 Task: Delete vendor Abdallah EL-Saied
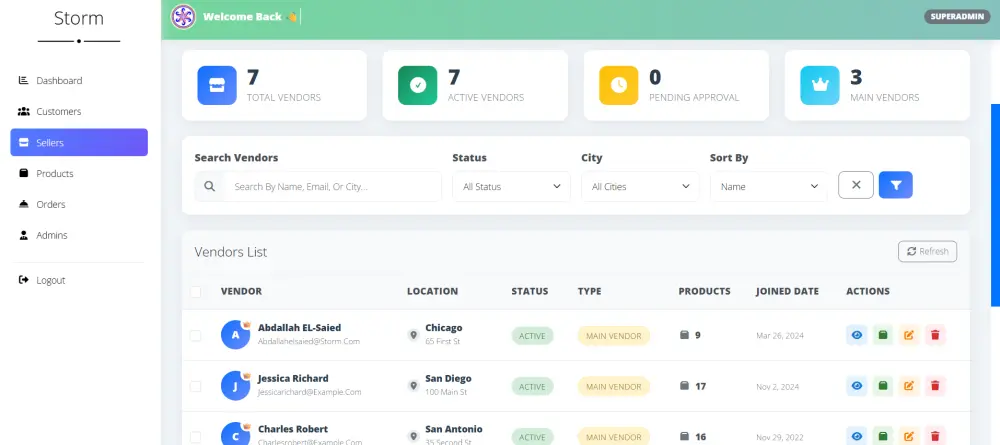click(x=935, y=335)
